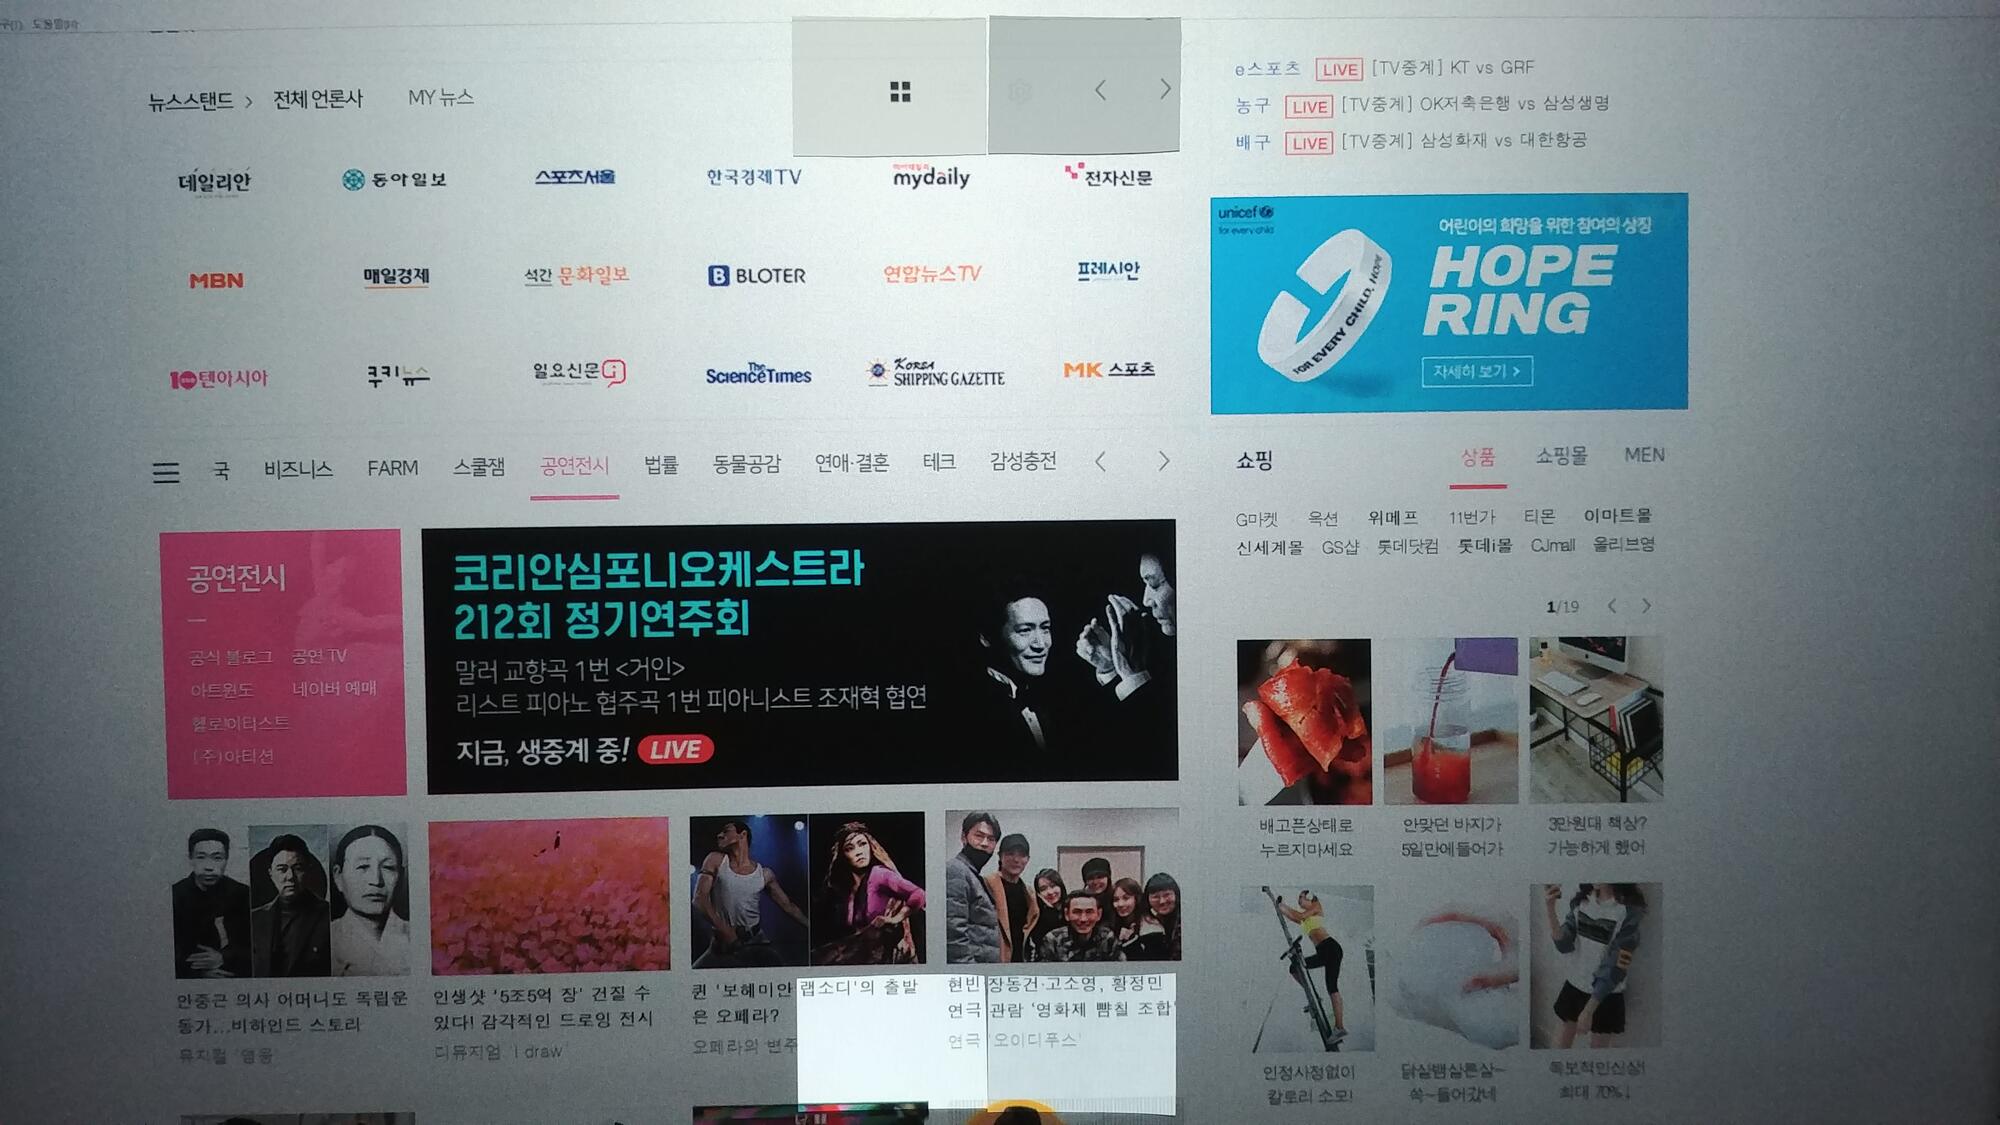Go to previous shopping page arrow
Screen dimensions: 2000x1125
coord(1612,606)
